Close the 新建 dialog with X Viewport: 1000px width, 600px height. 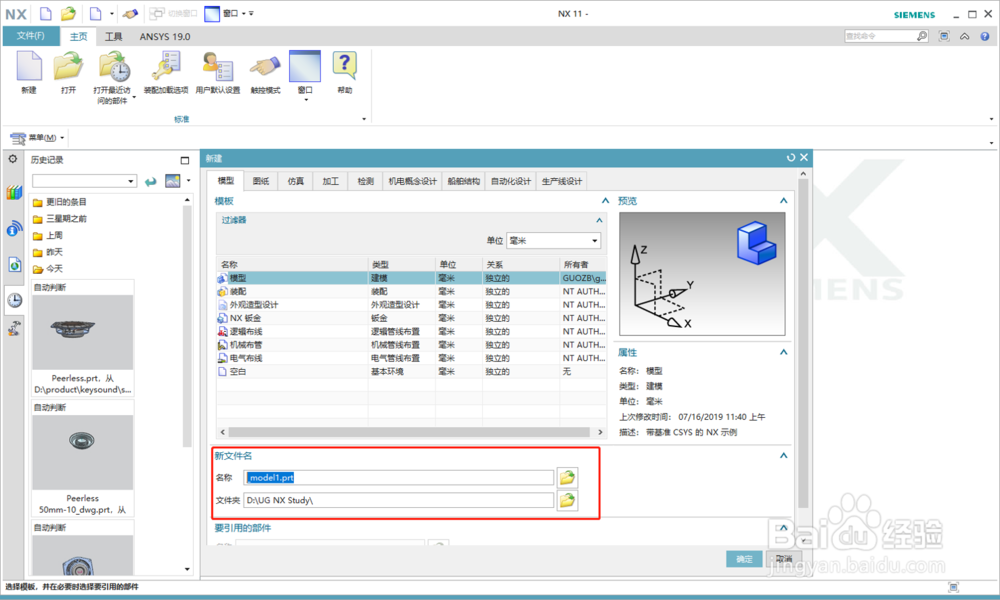click(804, 157)
